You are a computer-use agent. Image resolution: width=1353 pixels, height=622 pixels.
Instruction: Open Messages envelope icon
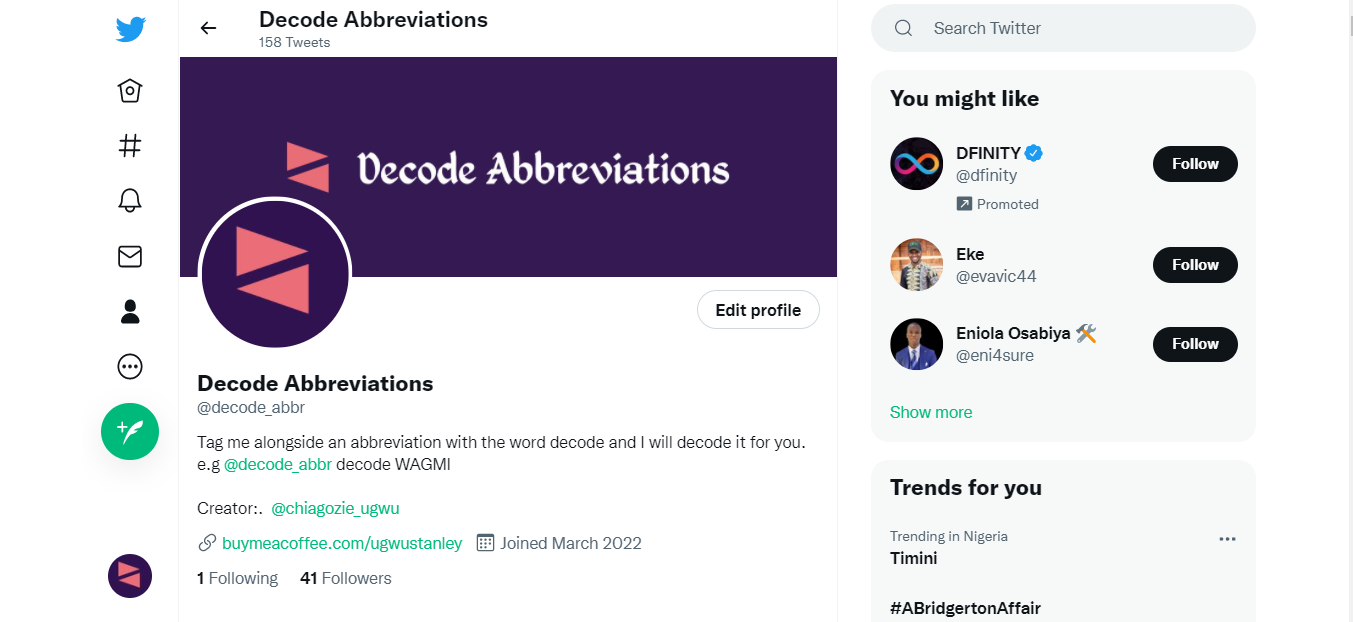pos(130,257)
